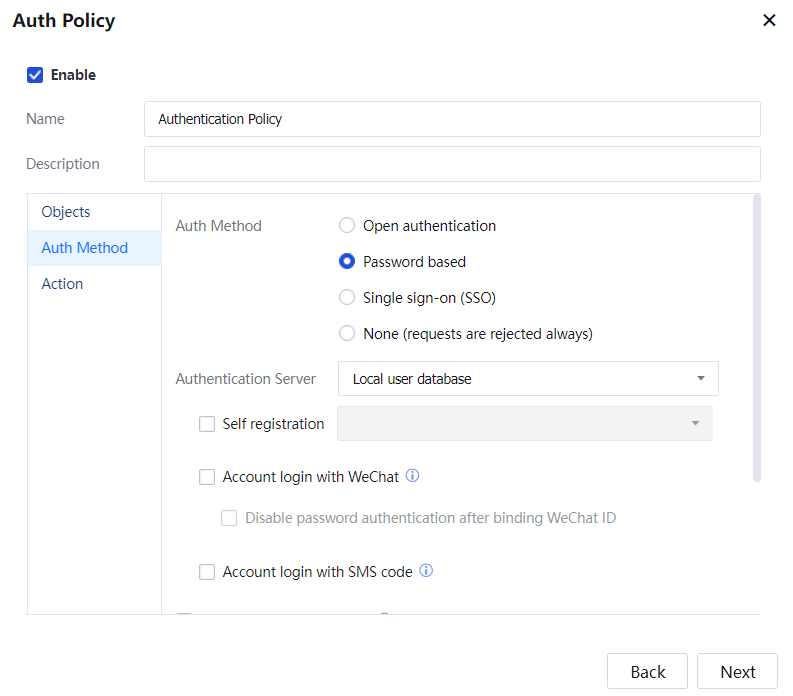Switch to the Objects tab

[x=66, y=212]
